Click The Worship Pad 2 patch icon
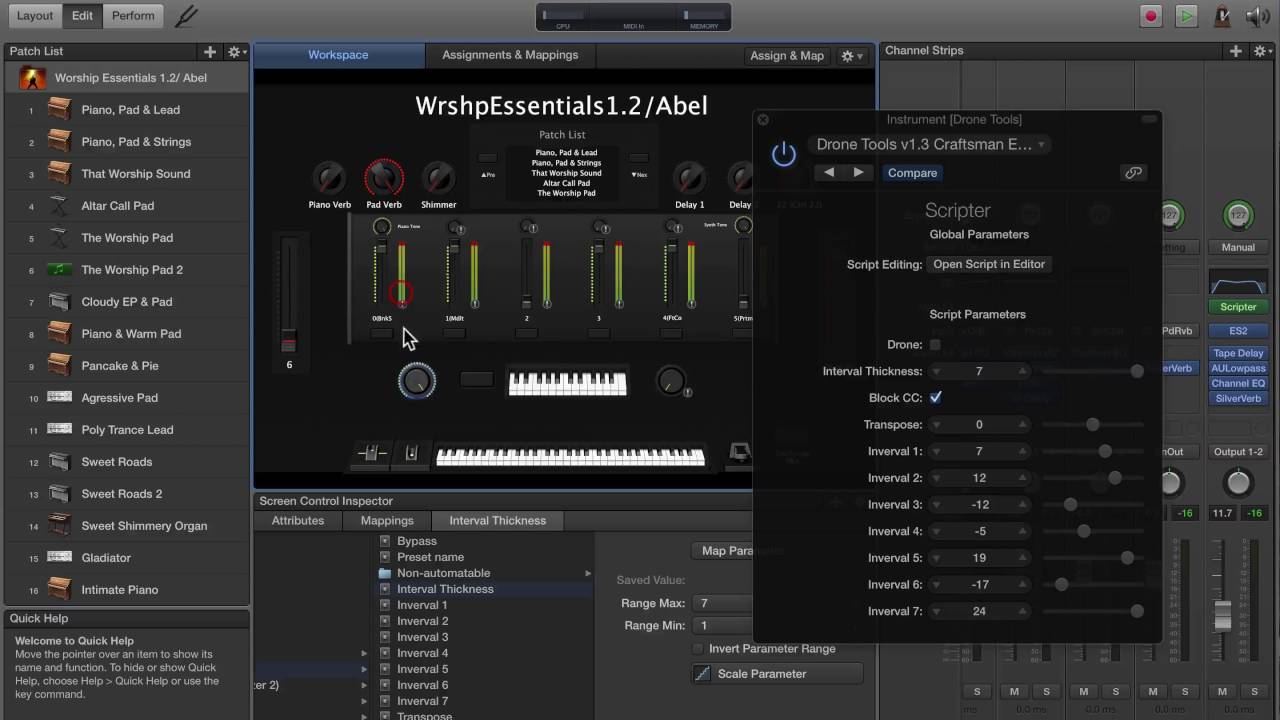 pos(60,269)
